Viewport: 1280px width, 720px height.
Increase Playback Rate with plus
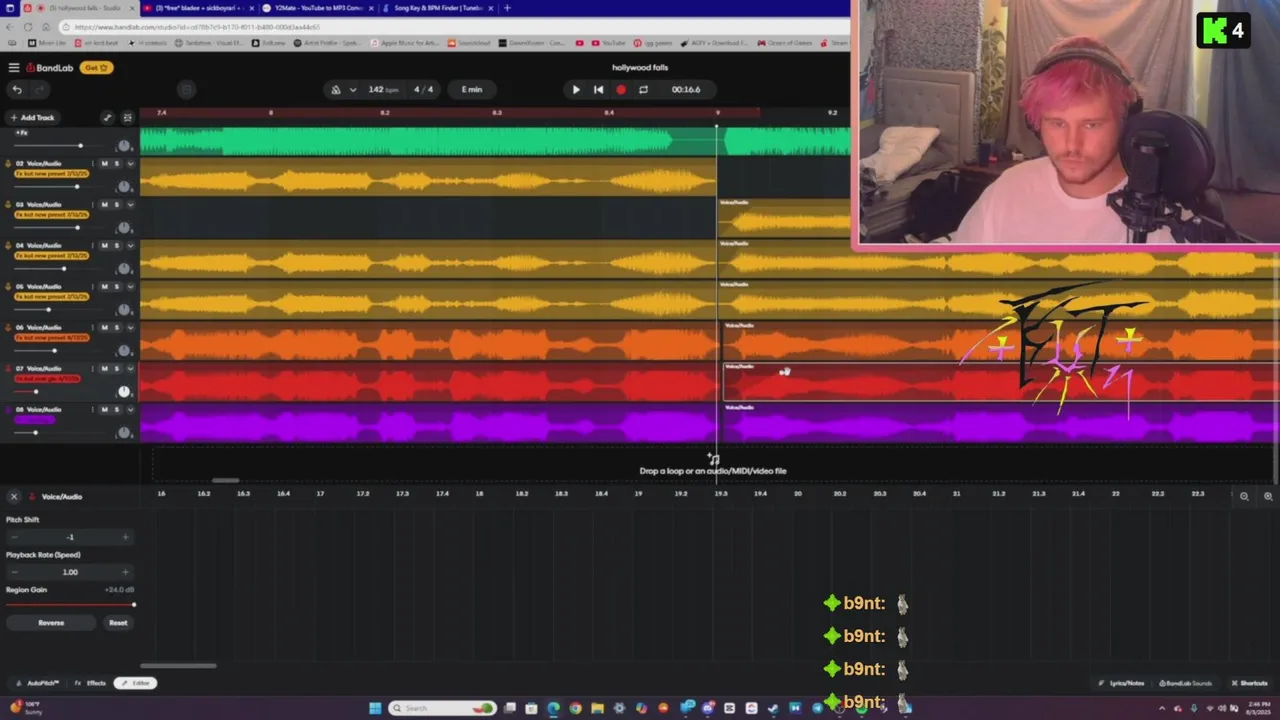pos(125,572)
